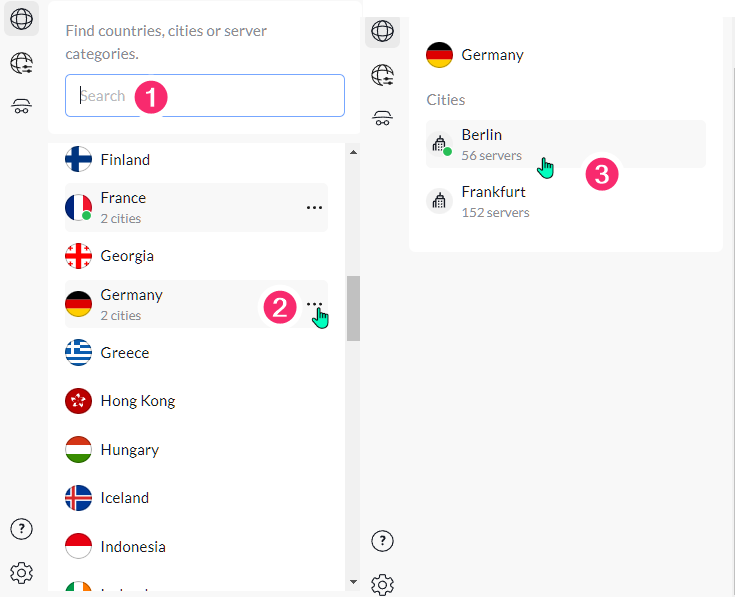Connect to Georgia
This screenshot has height=597, width=735.
click(x=127, y=256)
